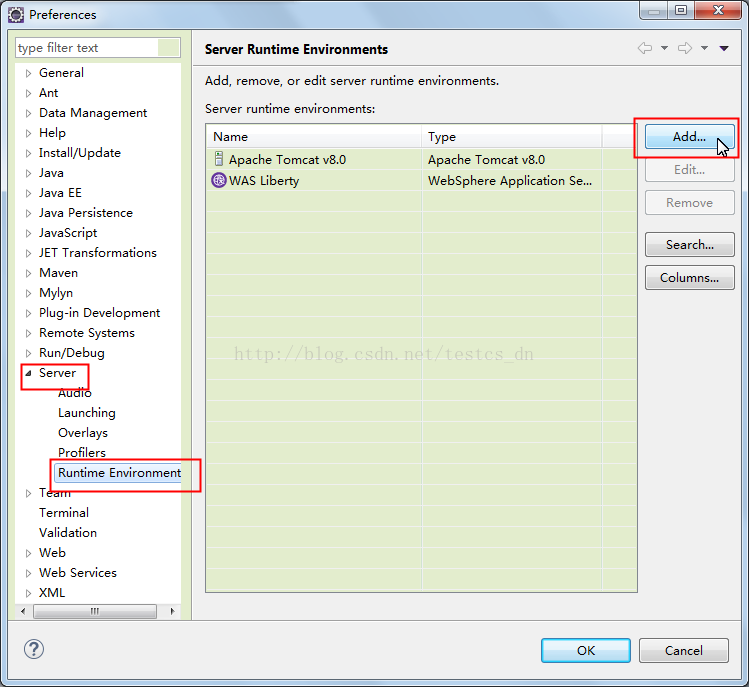The image size is (749, 687).
Task: Open the Columns... dialog
Action: point(689,278)
